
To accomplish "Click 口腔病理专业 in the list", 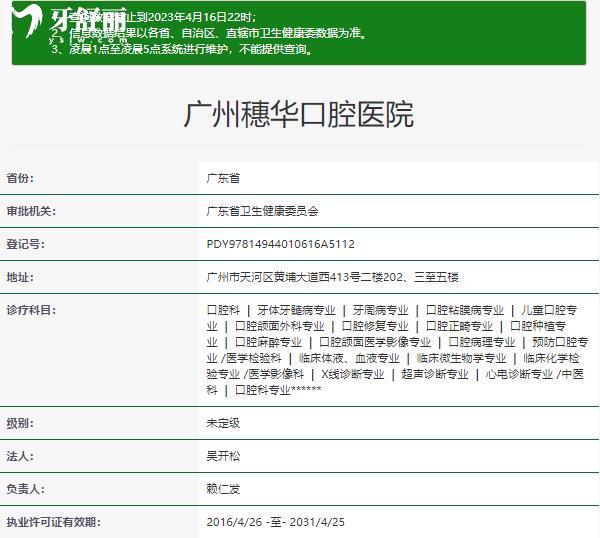I will click(482, 342).
